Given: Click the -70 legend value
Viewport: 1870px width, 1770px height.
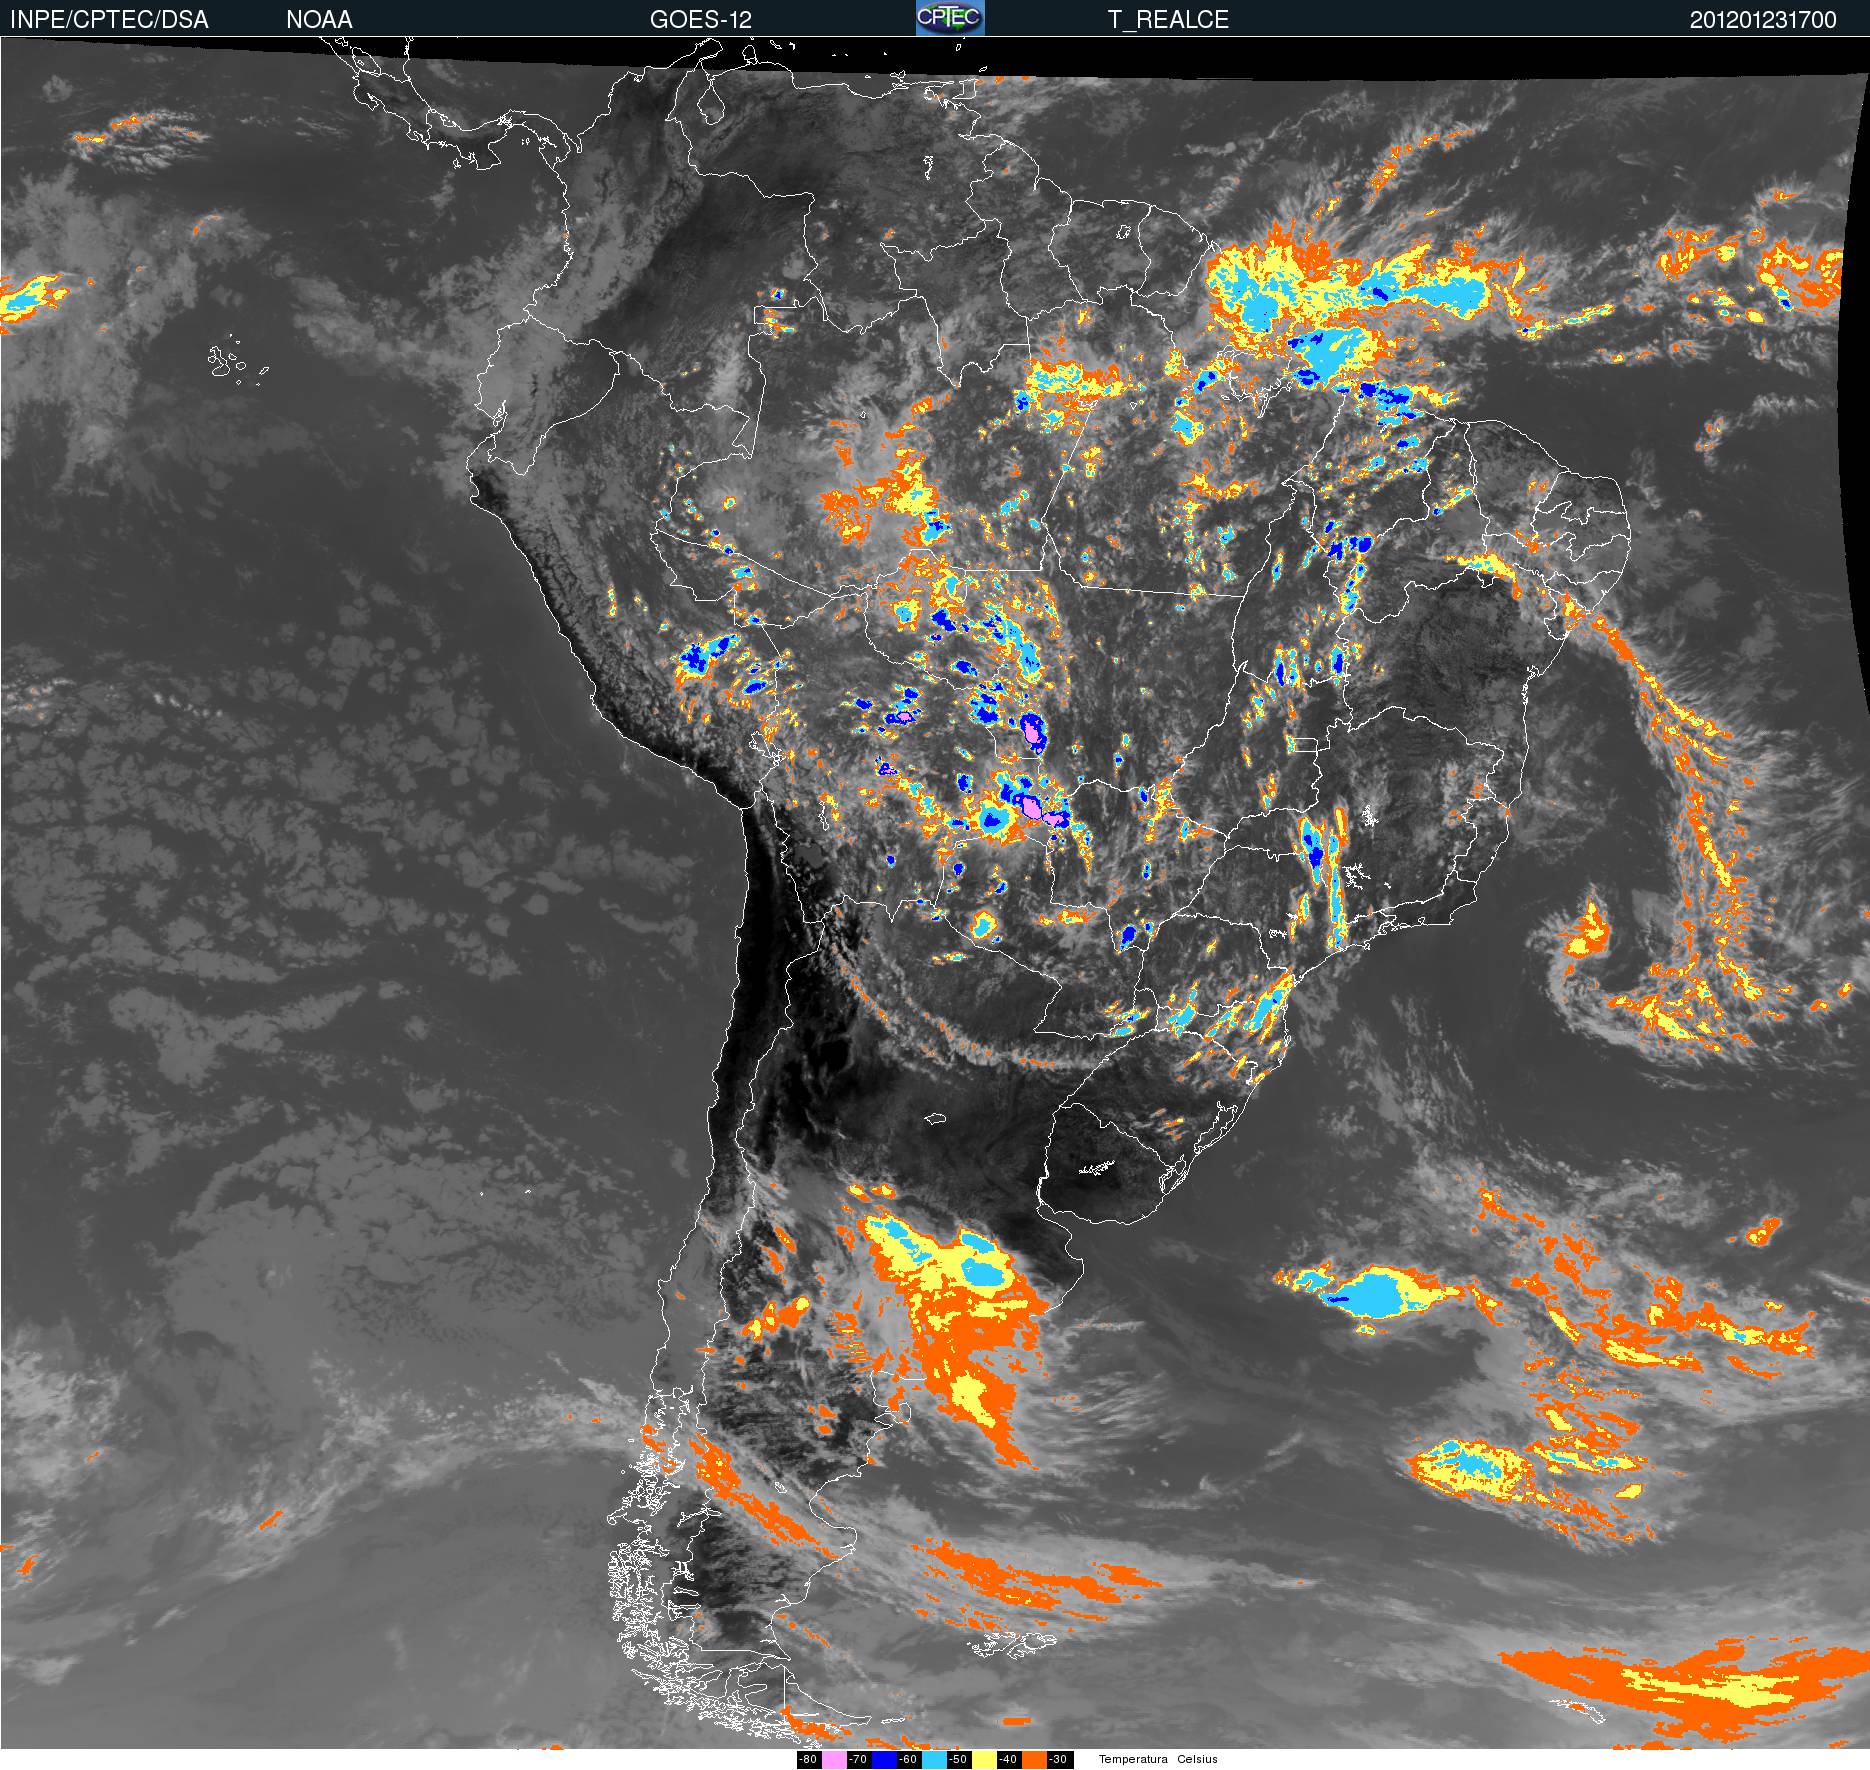Looking at the screenshot, I should coord(858,1759).
